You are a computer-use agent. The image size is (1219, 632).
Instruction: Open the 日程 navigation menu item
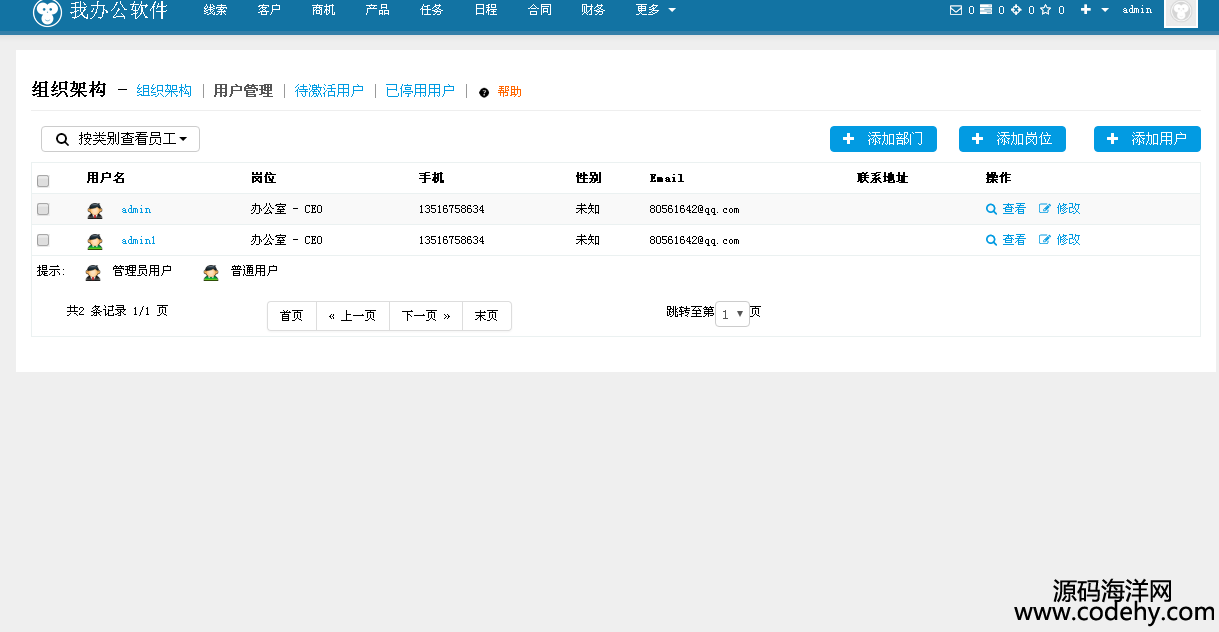tap(485, 10)
